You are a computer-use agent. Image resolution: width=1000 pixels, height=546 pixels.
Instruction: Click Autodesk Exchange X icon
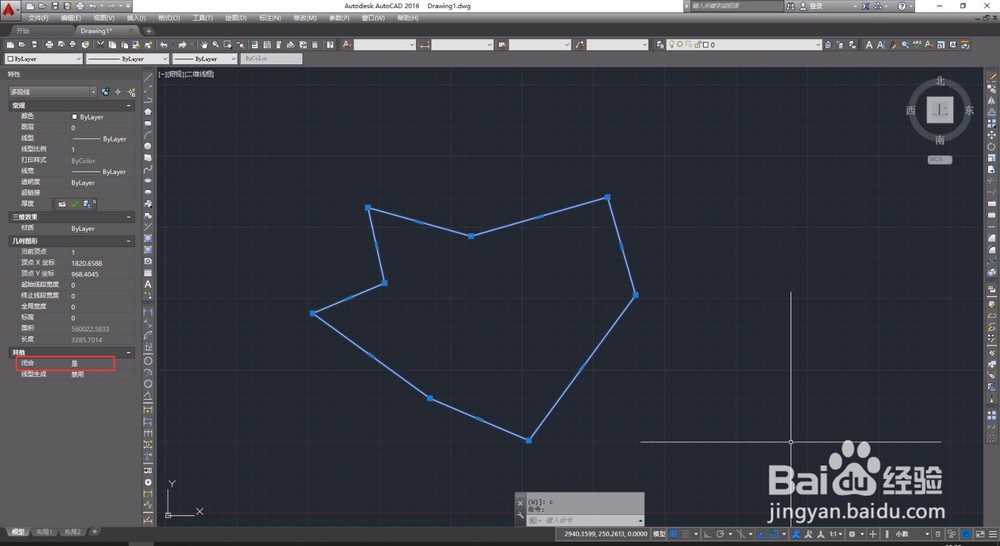coord(865,6)
